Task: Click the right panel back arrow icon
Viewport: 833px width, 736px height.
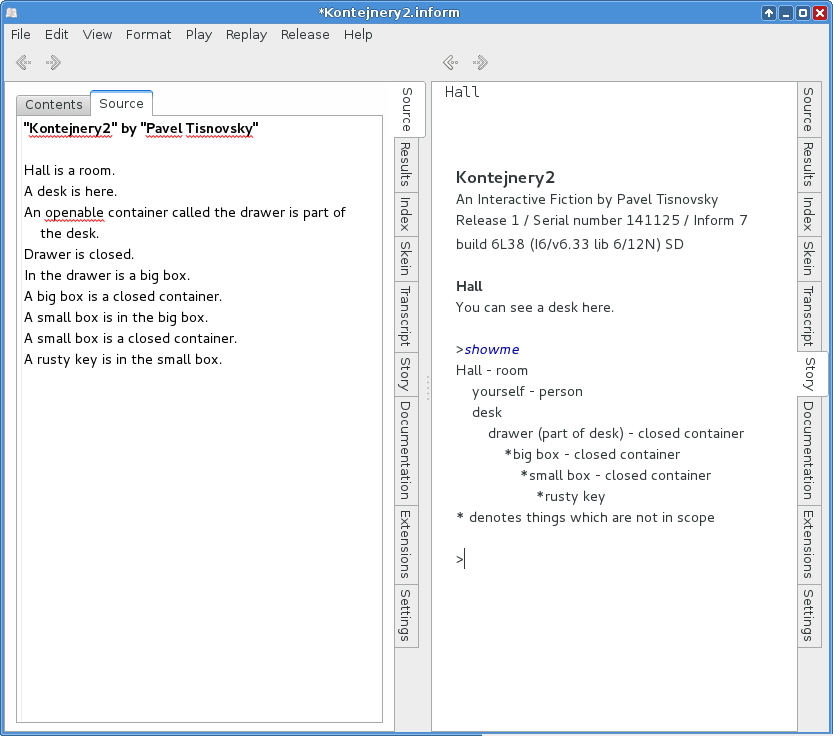Action: pyautogui.click(x=451, y=63)
